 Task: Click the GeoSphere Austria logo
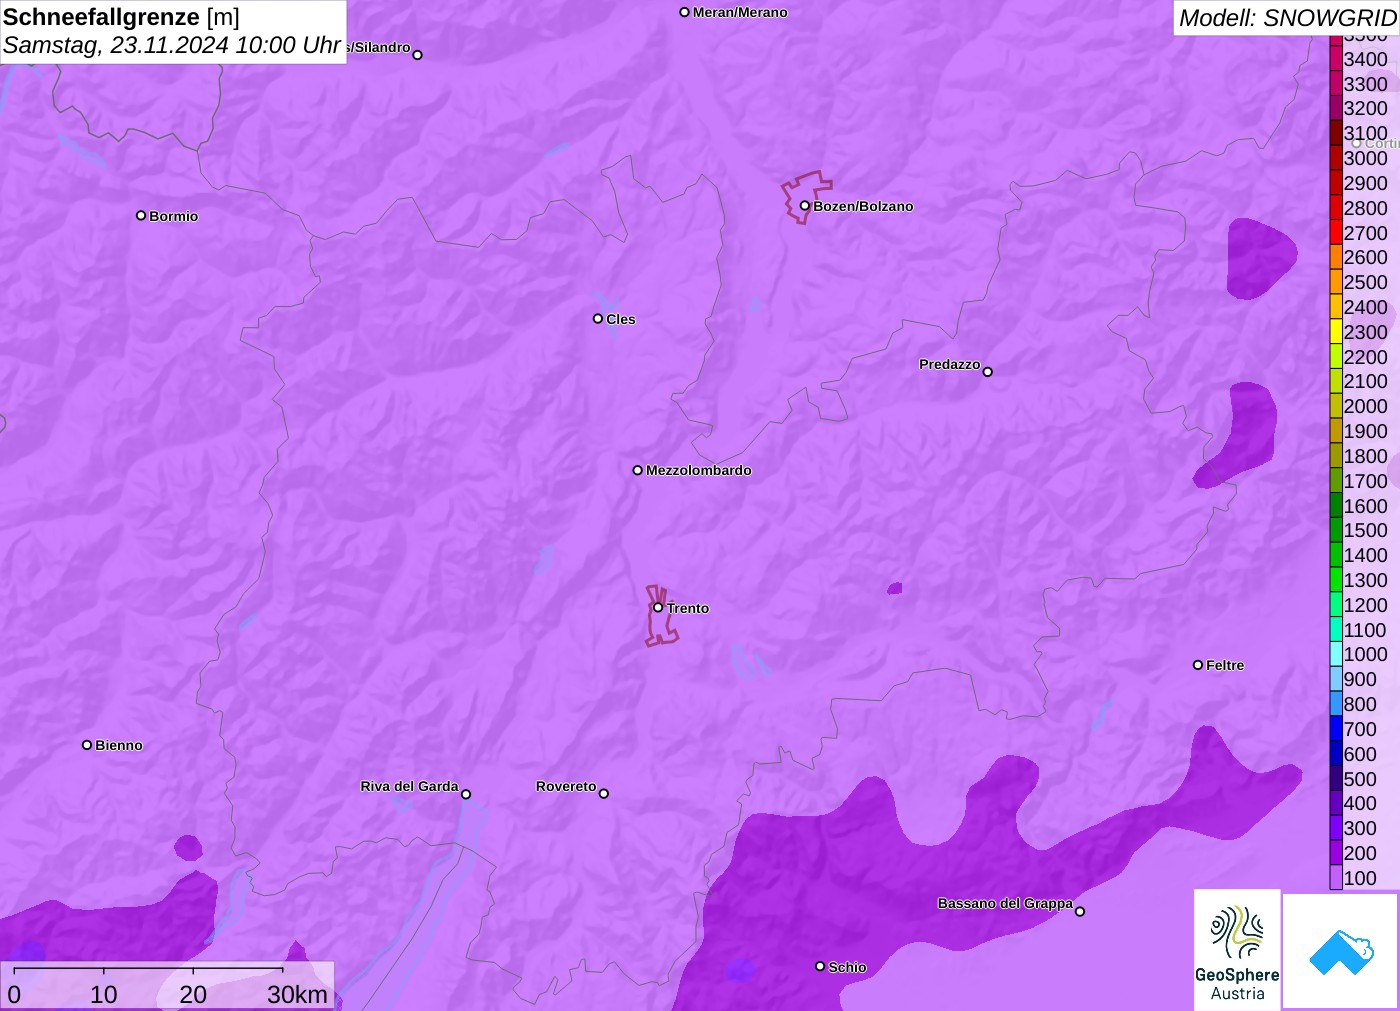coord(1237,949)
